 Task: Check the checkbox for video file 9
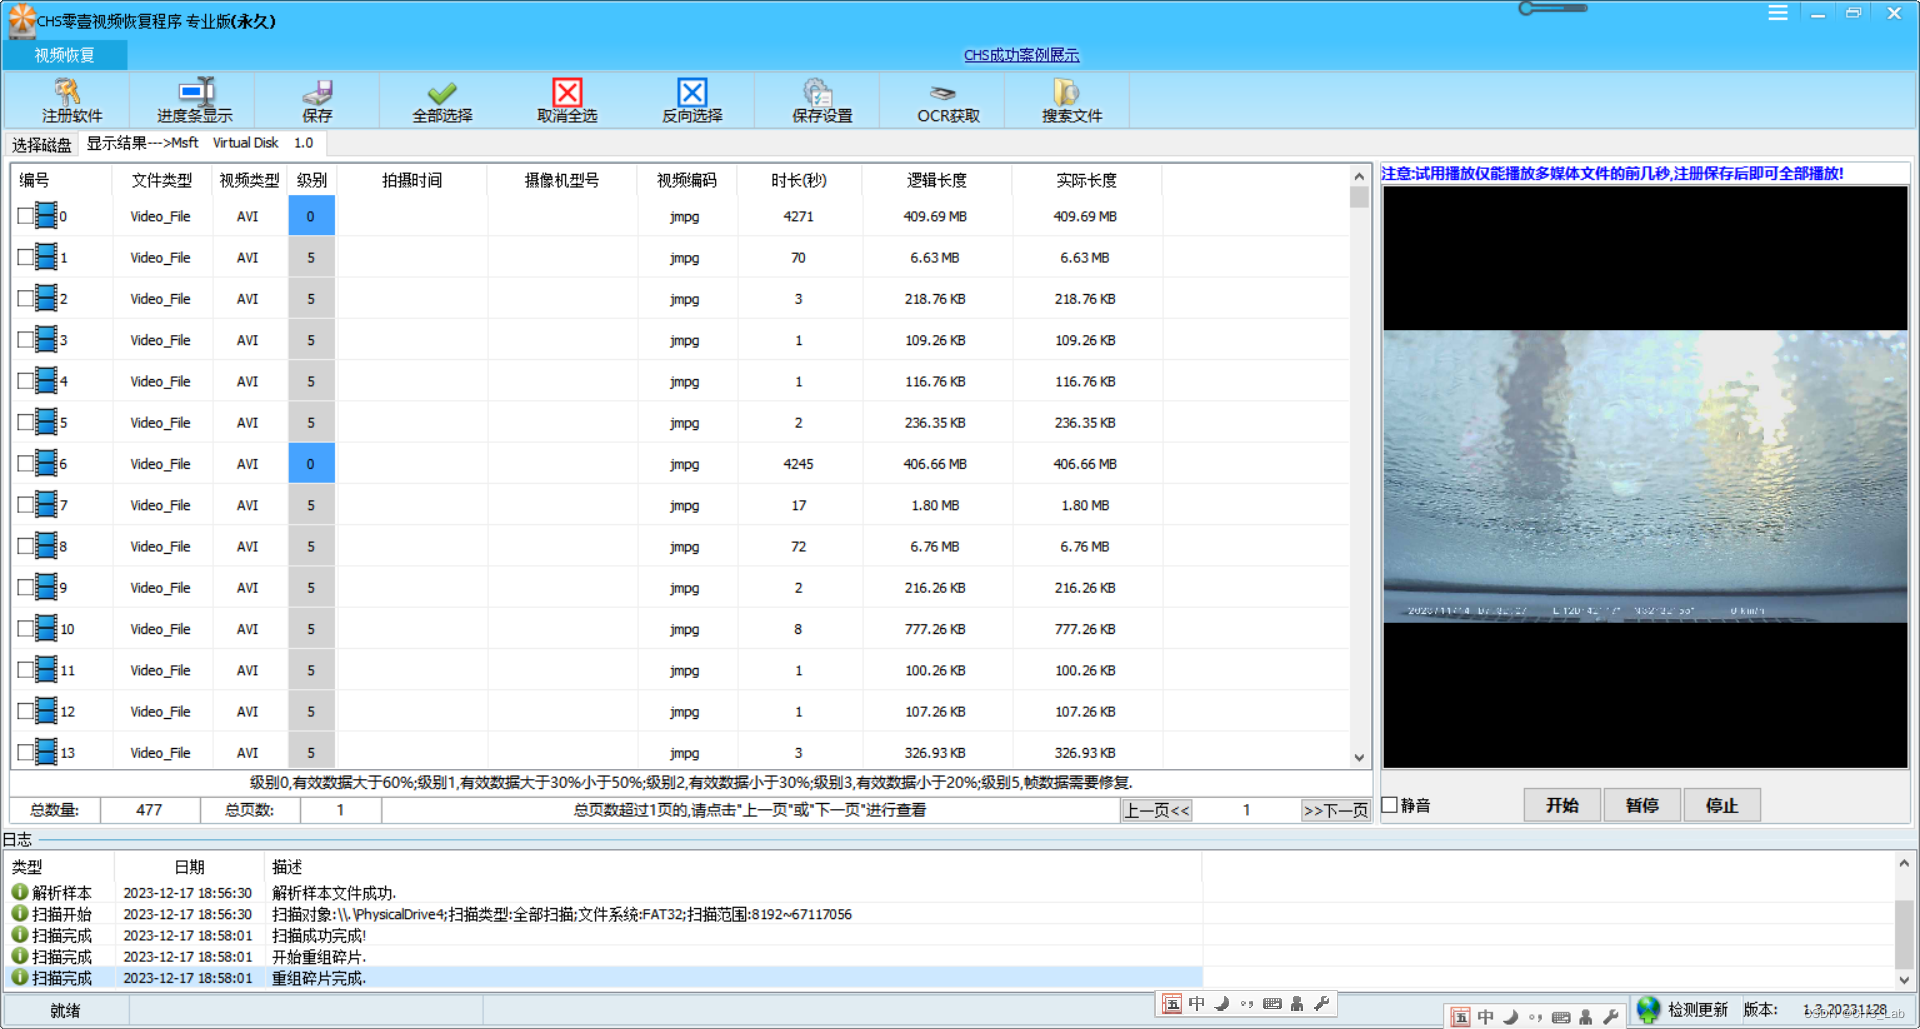pyautogui.click(x=25, y=587)
